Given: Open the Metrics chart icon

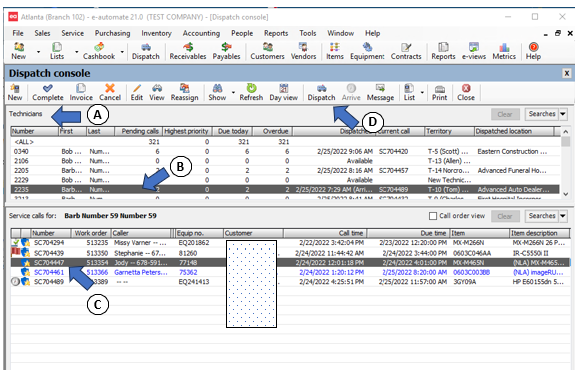Looking at the screenshot, I should 504,51.
